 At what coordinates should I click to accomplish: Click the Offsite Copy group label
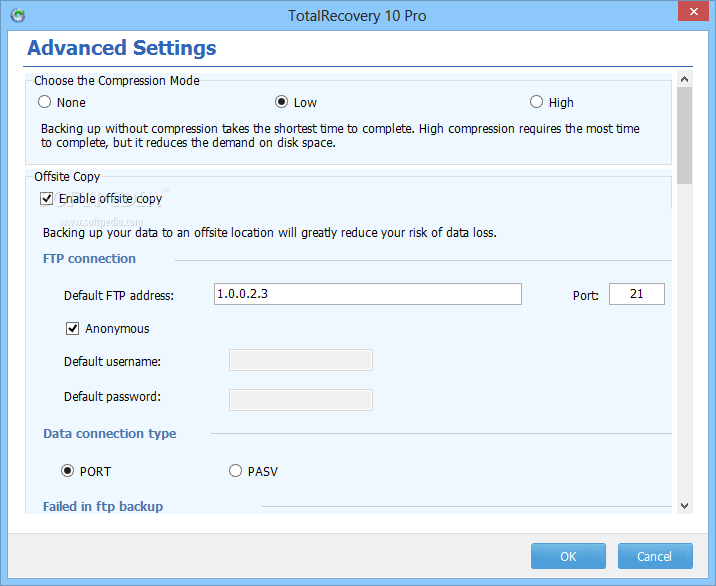(67, 177)
